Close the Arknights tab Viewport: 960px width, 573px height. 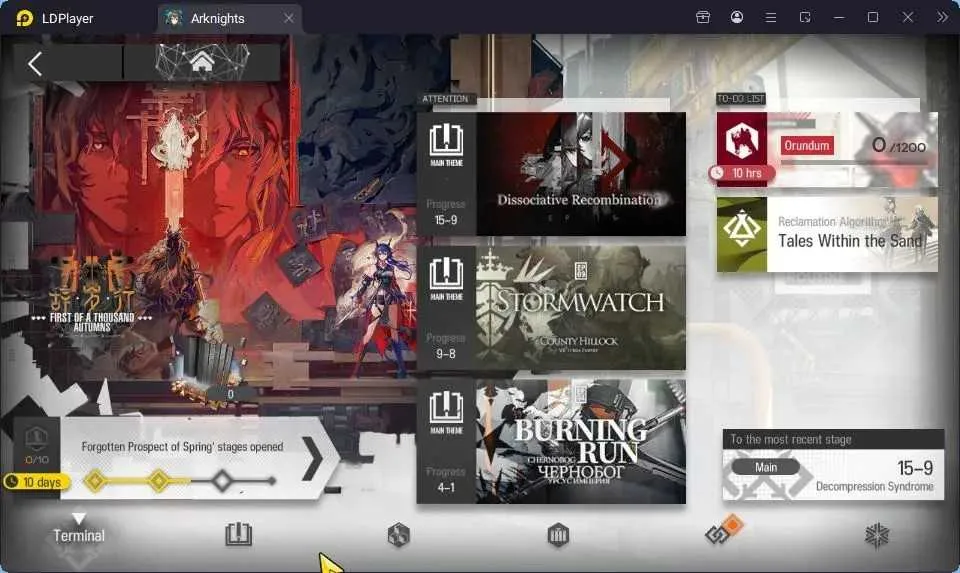[x=289, y=18]
